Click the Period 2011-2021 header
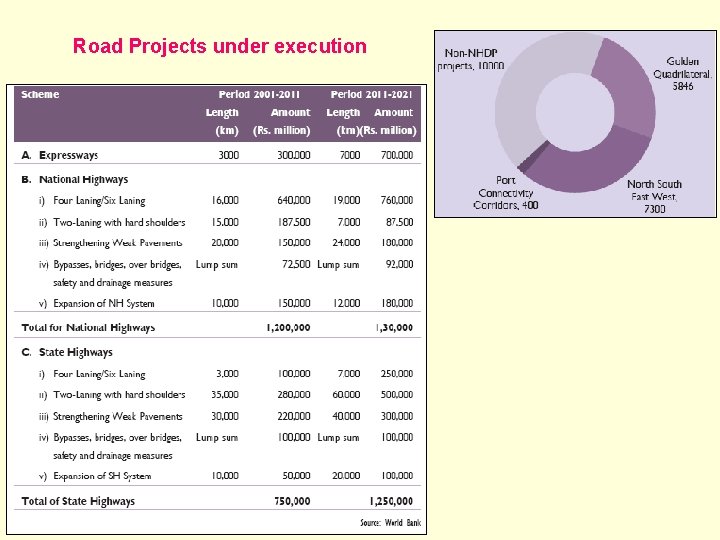 pos(371,94)
